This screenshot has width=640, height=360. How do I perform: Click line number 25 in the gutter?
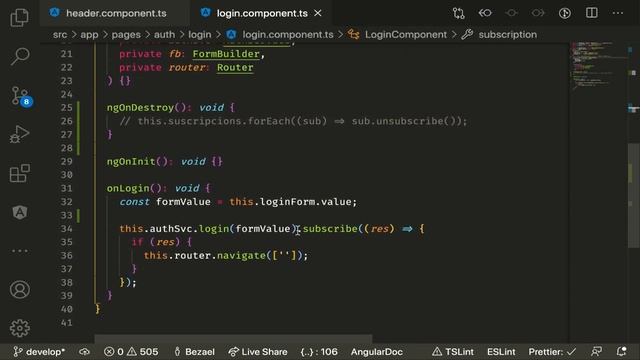pos(66,108)
